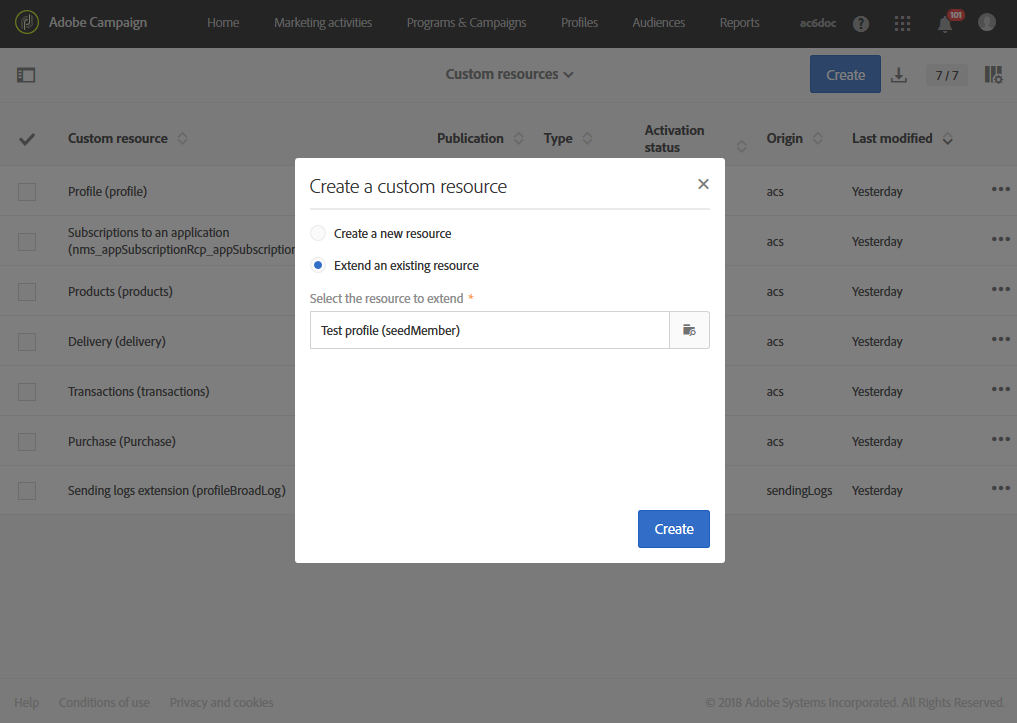Open the notifications bell icon
The image size is (1017, 723).
pyautogui.click(x=945, y=24)
